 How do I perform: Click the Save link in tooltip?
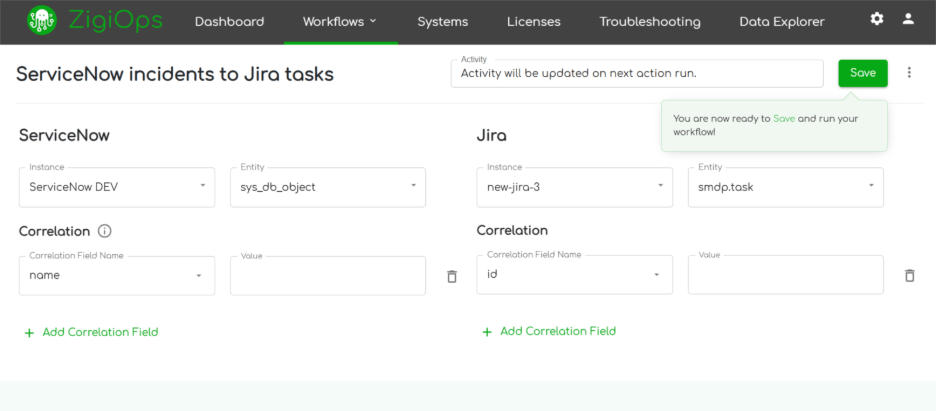(x=784, y=119)
